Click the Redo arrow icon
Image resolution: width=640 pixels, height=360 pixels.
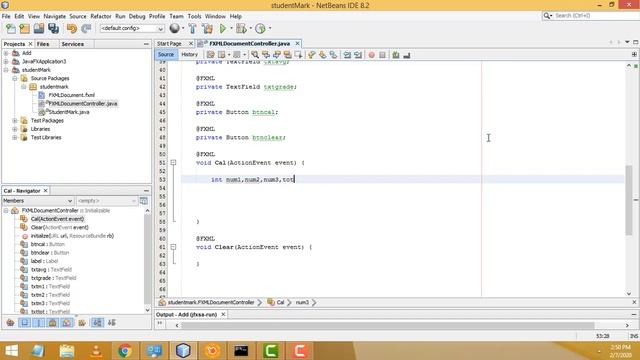[x=86, y=28]
